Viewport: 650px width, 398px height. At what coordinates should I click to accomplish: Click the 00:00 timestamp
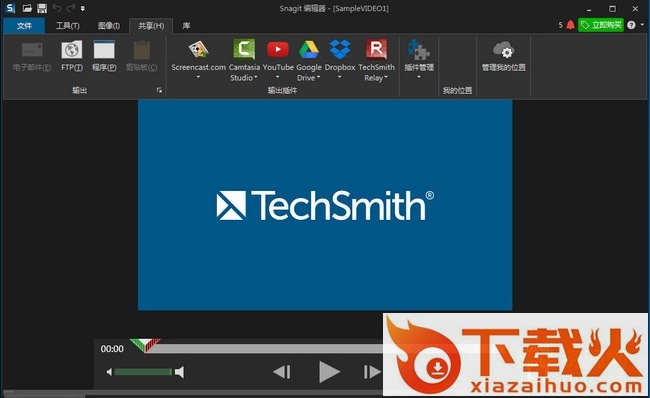(x=112, y=349)
